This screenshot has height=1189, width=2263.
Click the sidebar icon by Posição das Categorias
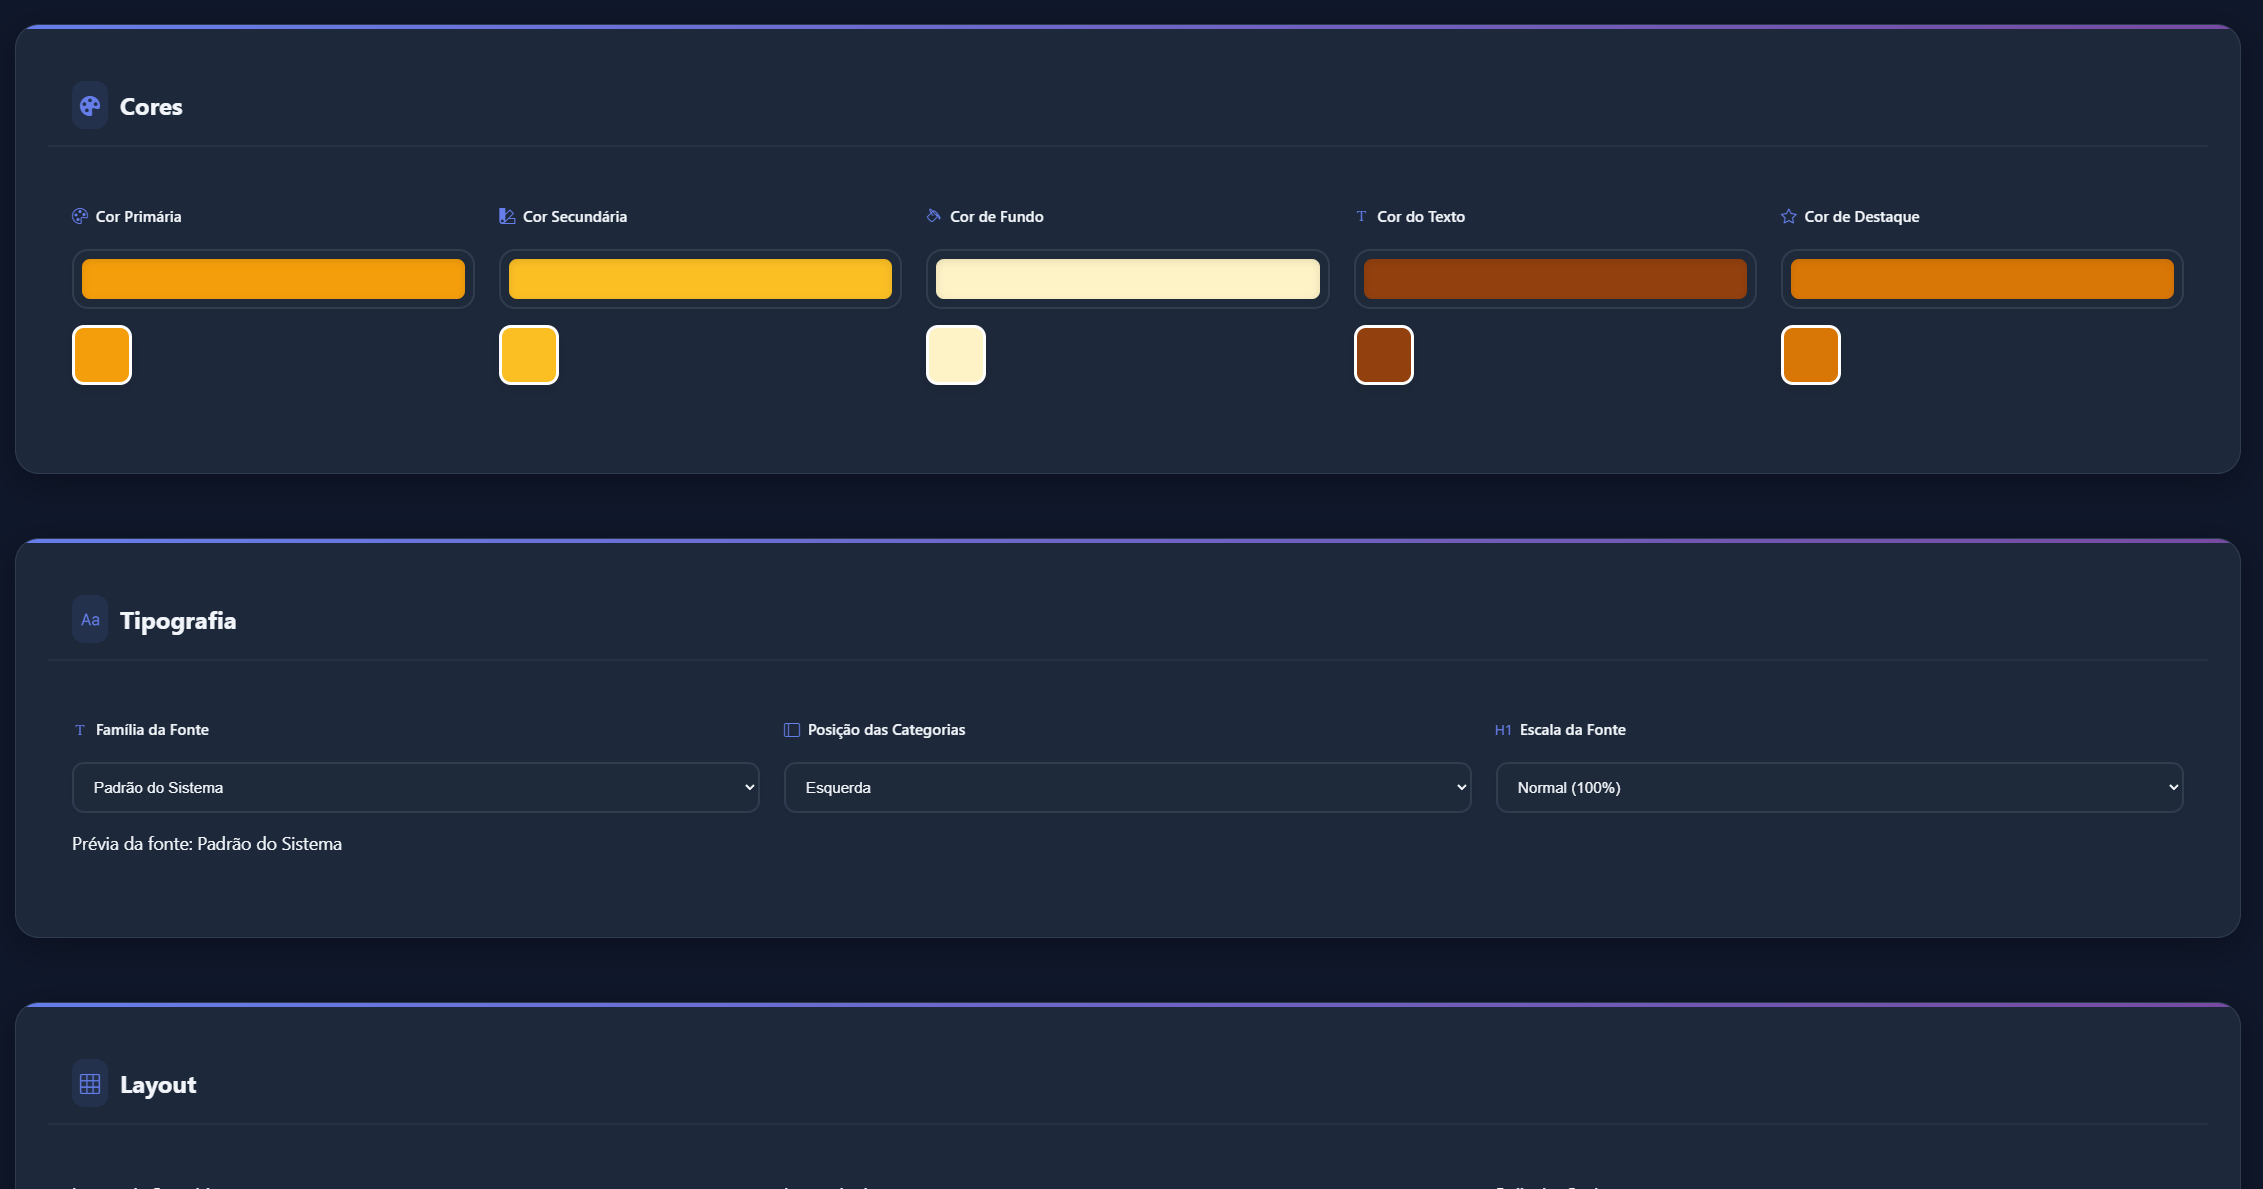[x=792, y=730]
